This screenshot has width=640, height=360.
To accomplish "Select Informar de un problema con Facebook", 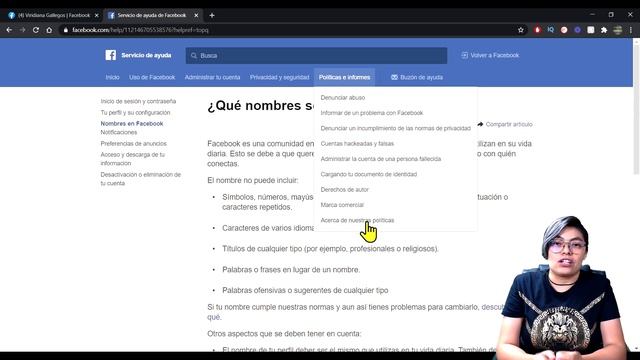I will coord(372,113).
